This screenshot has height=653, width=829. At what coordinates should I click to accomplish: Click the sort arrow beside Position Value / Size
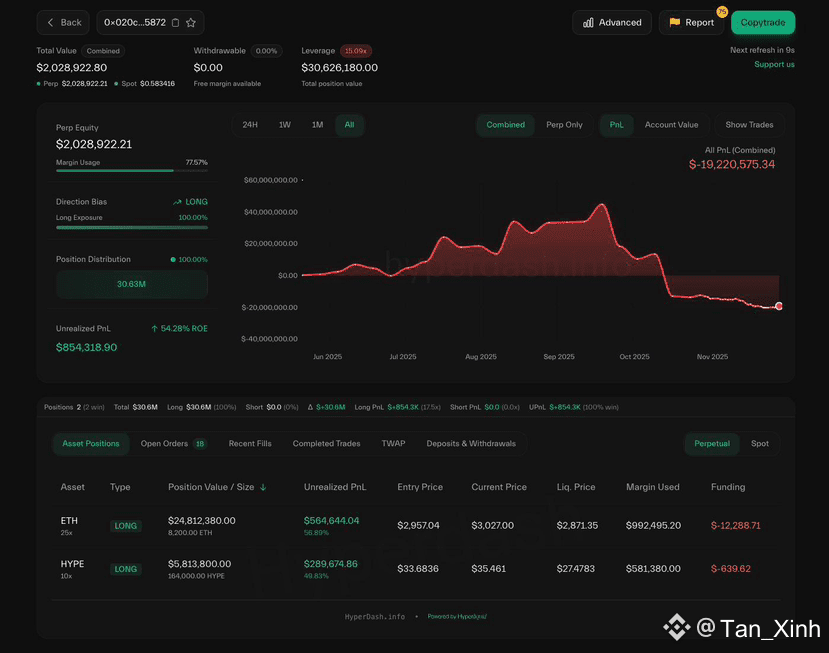point(263,487)
